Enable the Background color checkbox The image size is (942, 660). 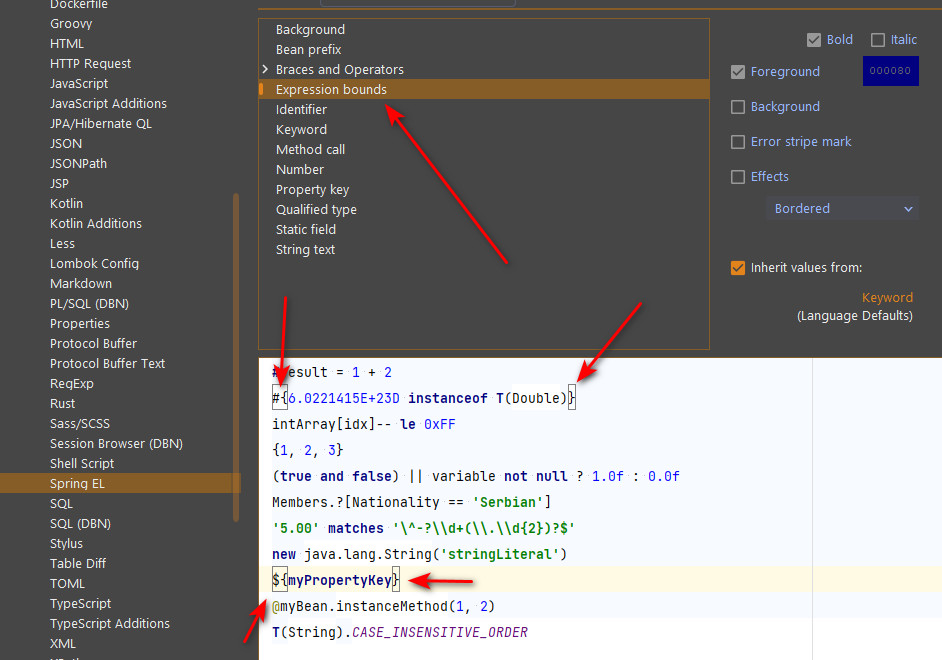tap(738, 106)
